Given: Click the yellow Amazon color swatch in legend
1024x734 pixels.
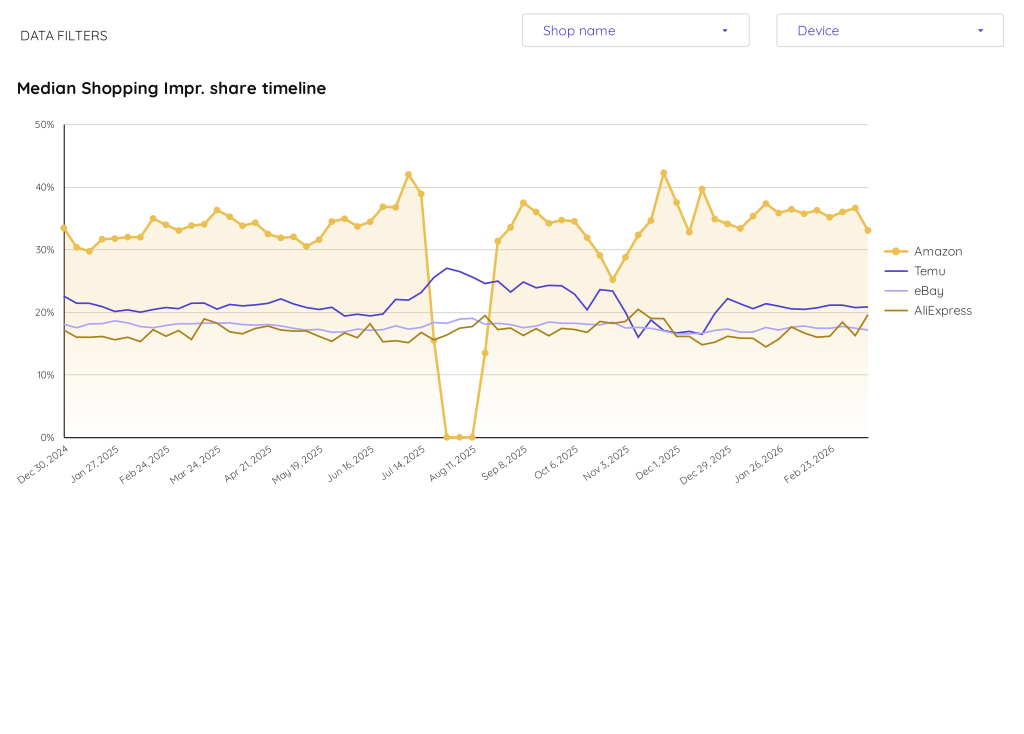Looking at the screenshot, I should 896,251.
